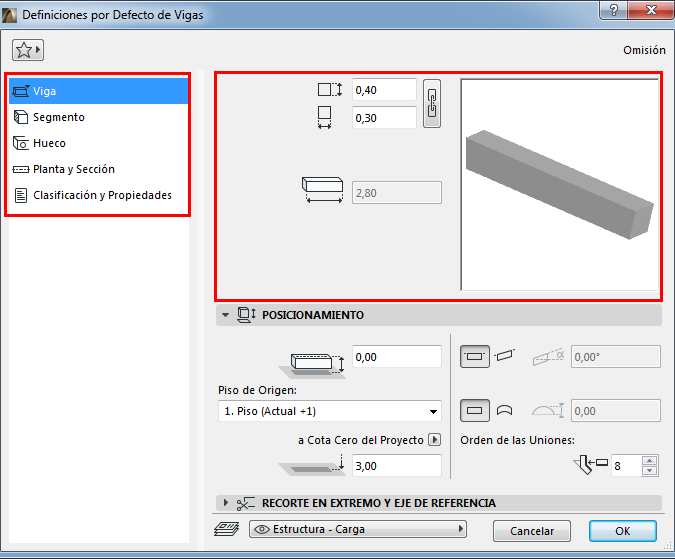
Task: Click the offset to home story field 0,00
Action: tap(396, 357)
